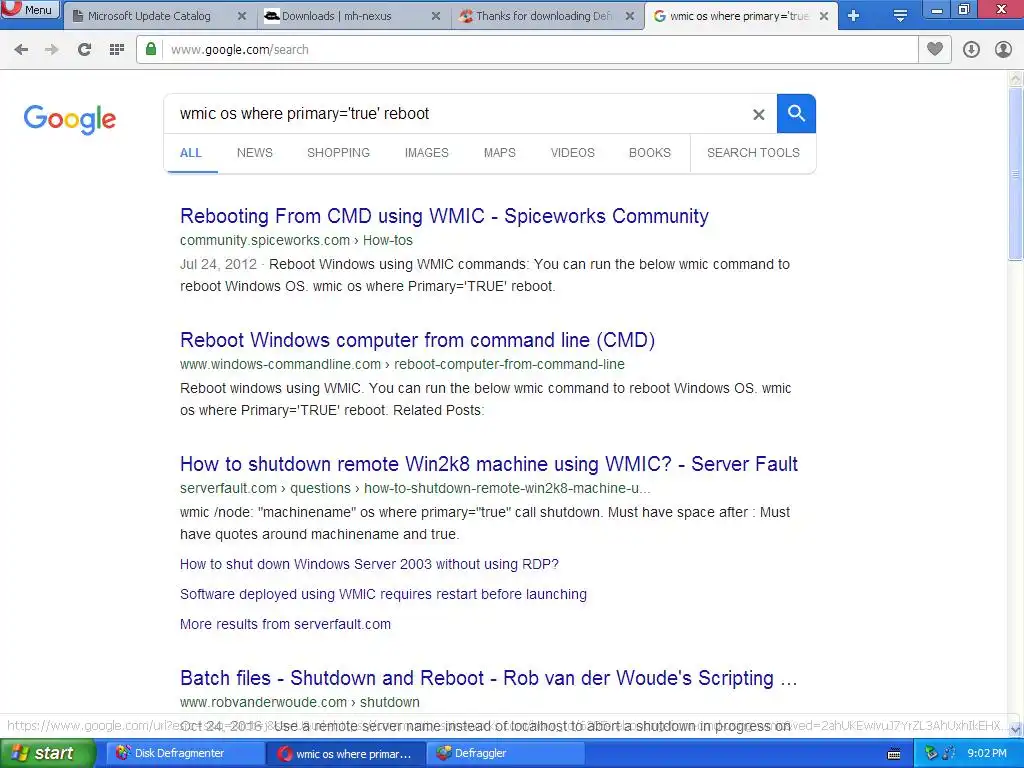Click www.windows-commandline.com URL text

tap(402, 364)
